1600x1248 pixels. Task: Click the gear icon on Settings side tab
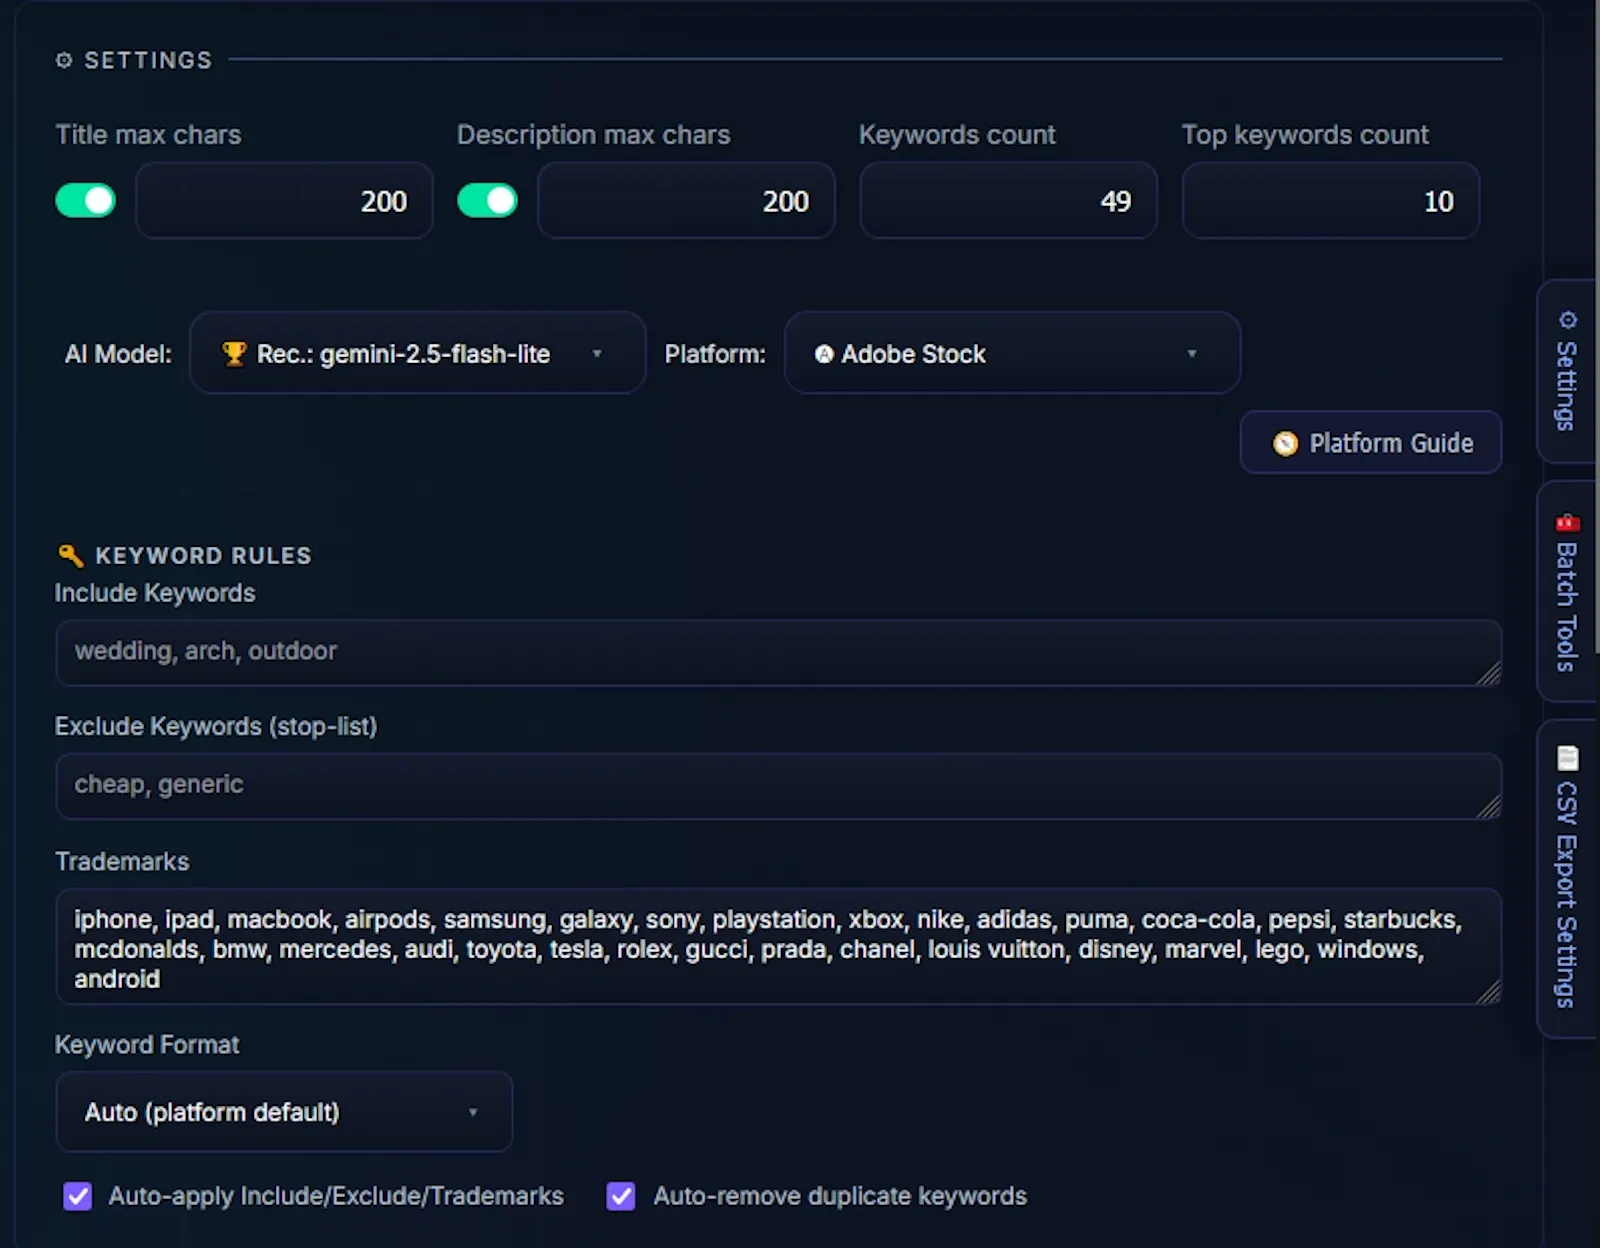pos(1567,320)
